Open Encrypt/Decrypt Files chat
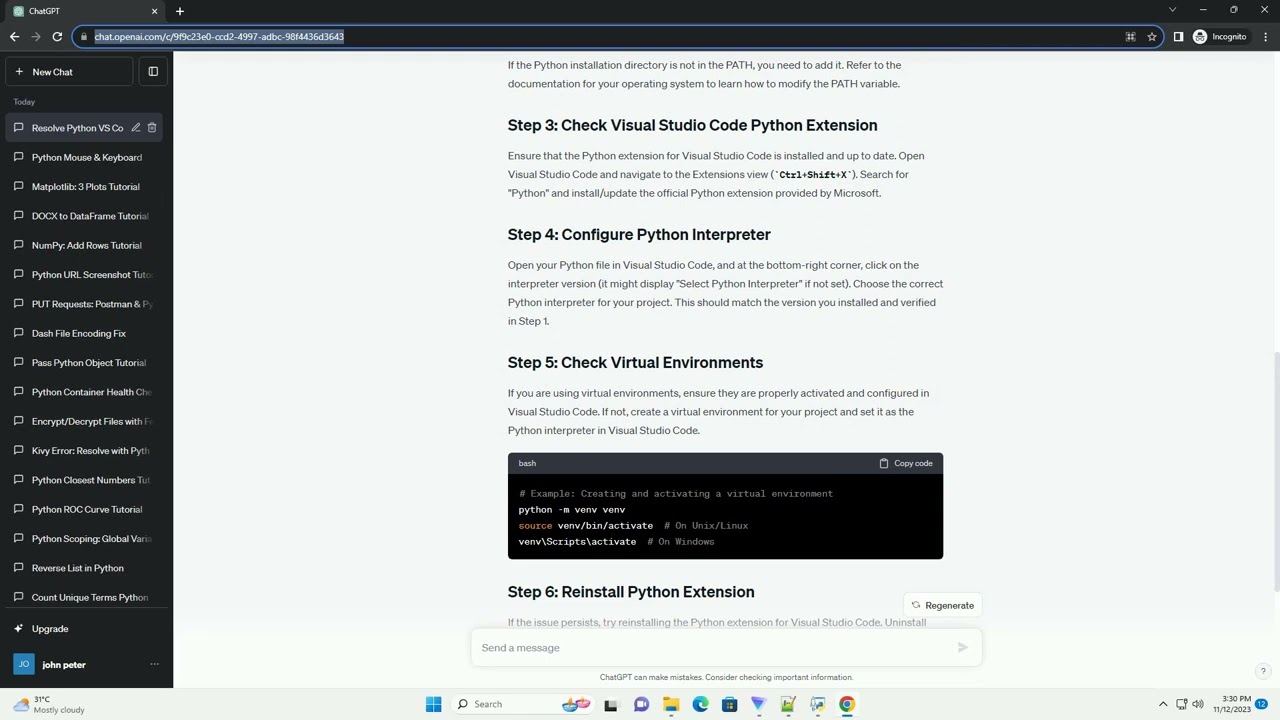The height and width of the screenshot is (720, 1280). pos(86,421)
